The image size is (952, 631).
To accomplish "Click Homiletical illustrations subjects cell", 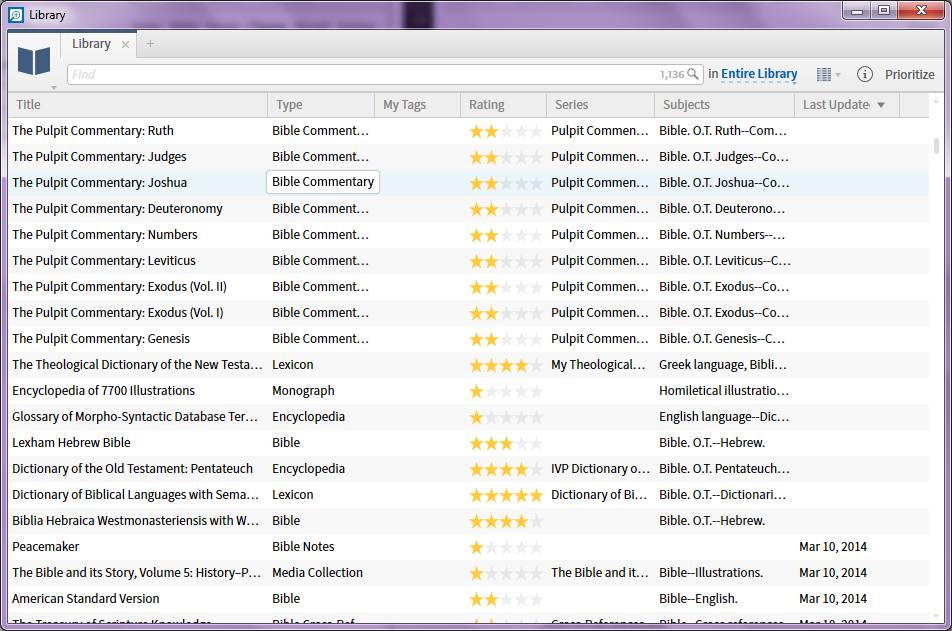I will click(724, 391).
